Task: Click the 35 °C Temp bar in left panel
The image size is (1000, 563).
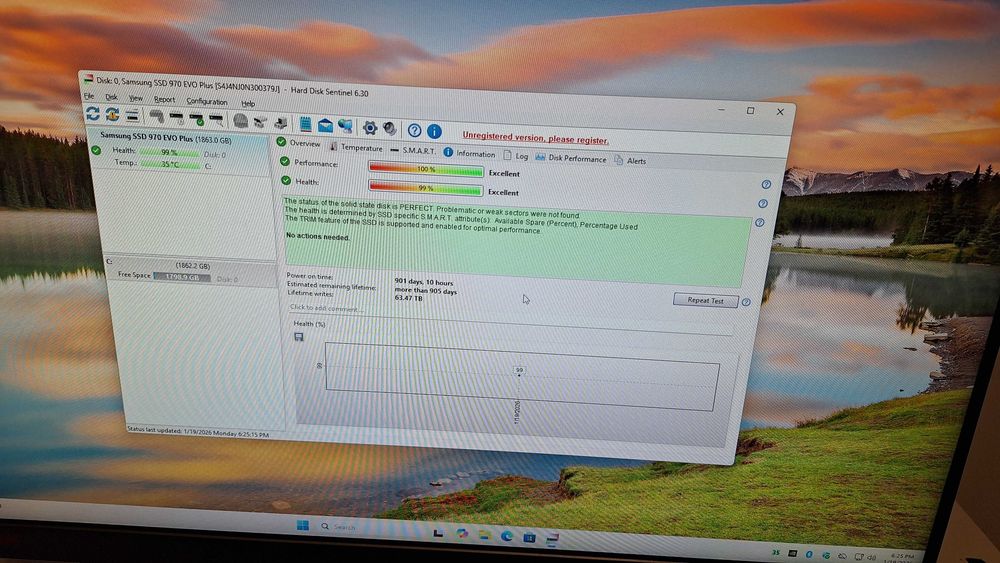Action: (x=170, y=165)
